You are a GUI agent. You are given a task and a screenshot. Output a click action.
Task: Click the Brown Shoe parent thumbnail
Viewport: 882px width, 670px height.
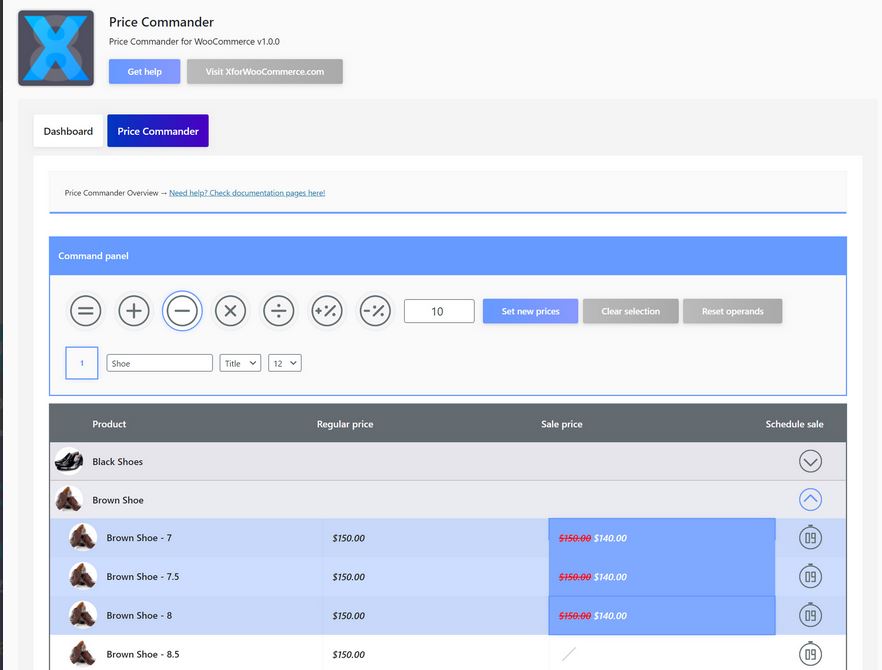(69, 500)
